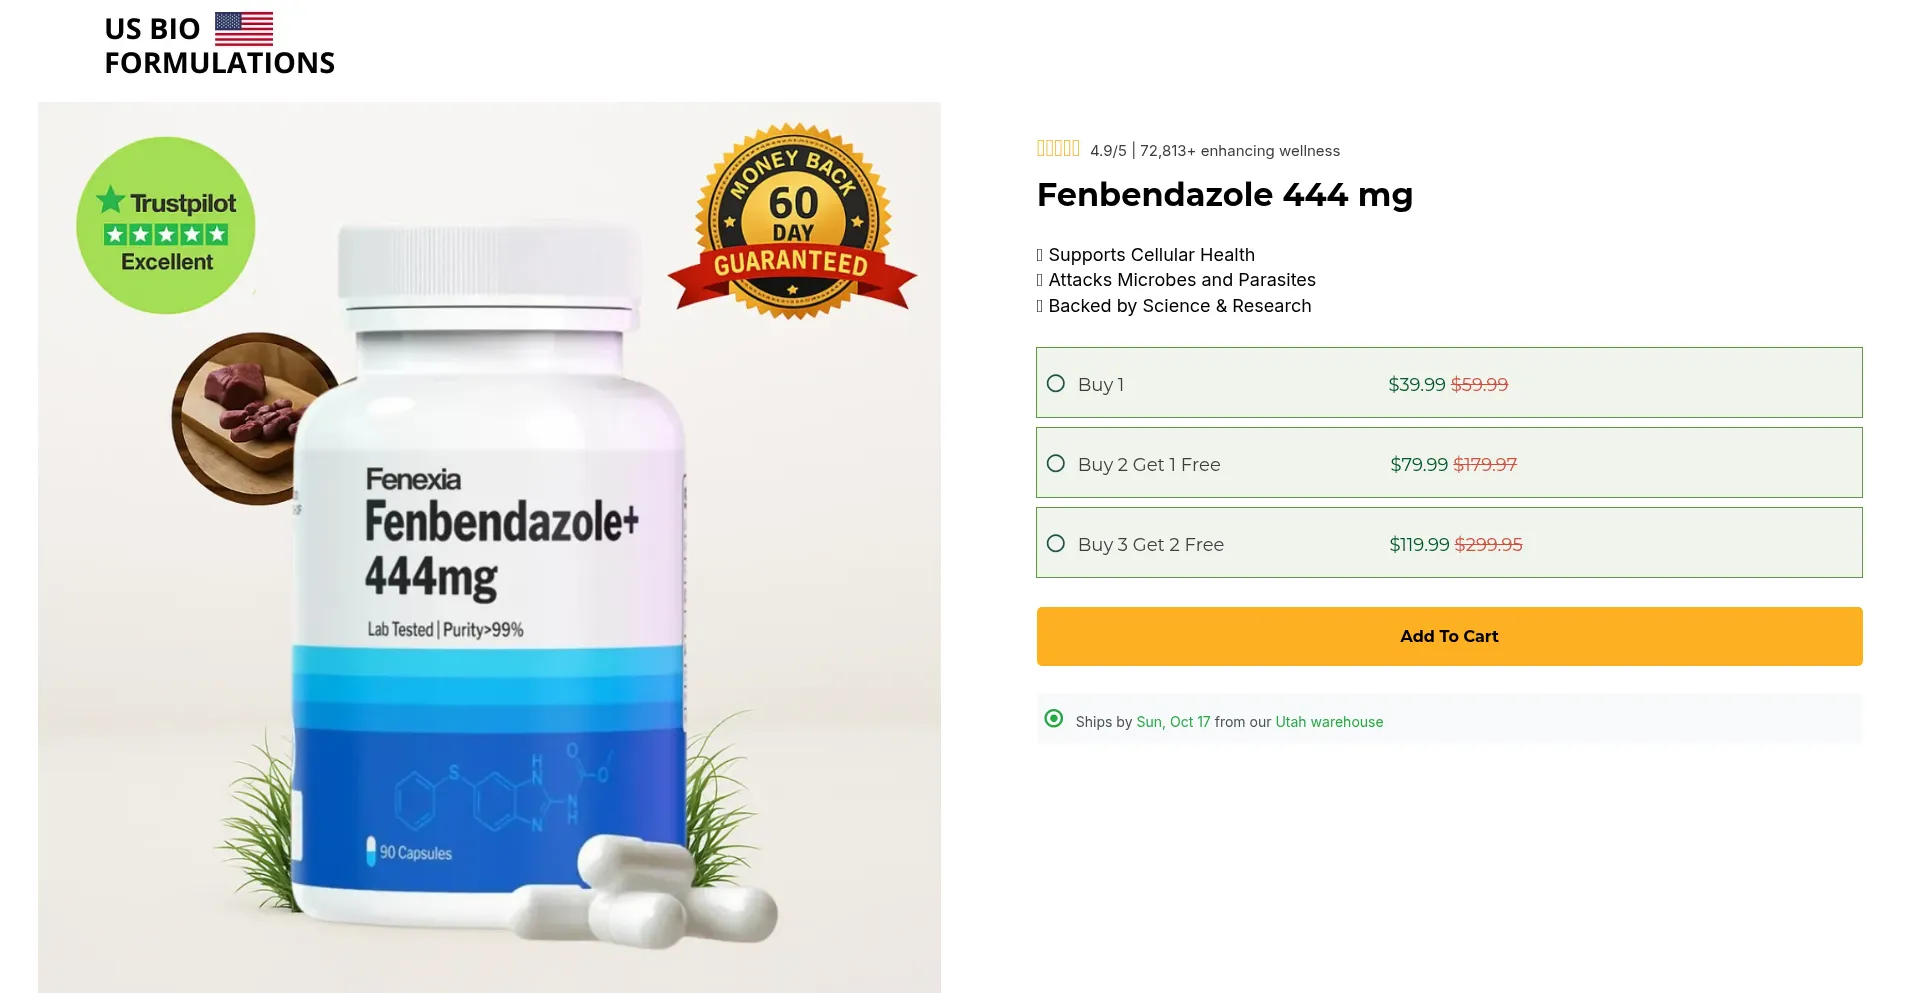Click the round meat on board image
Screen dimensions: 1920x993
point(250,417)
